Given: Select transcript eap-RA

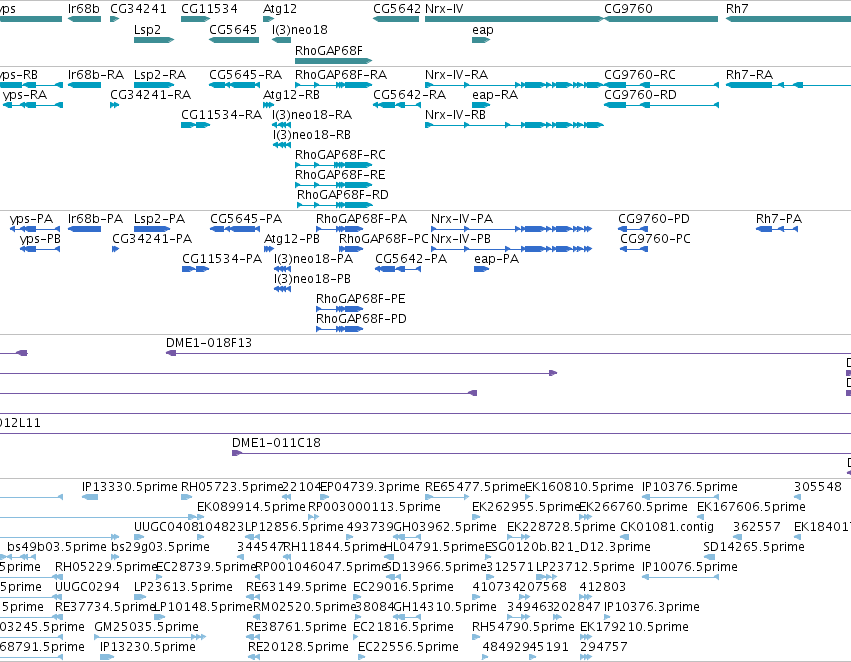Looking at the screenshot, I should click(x=494, y=96).
